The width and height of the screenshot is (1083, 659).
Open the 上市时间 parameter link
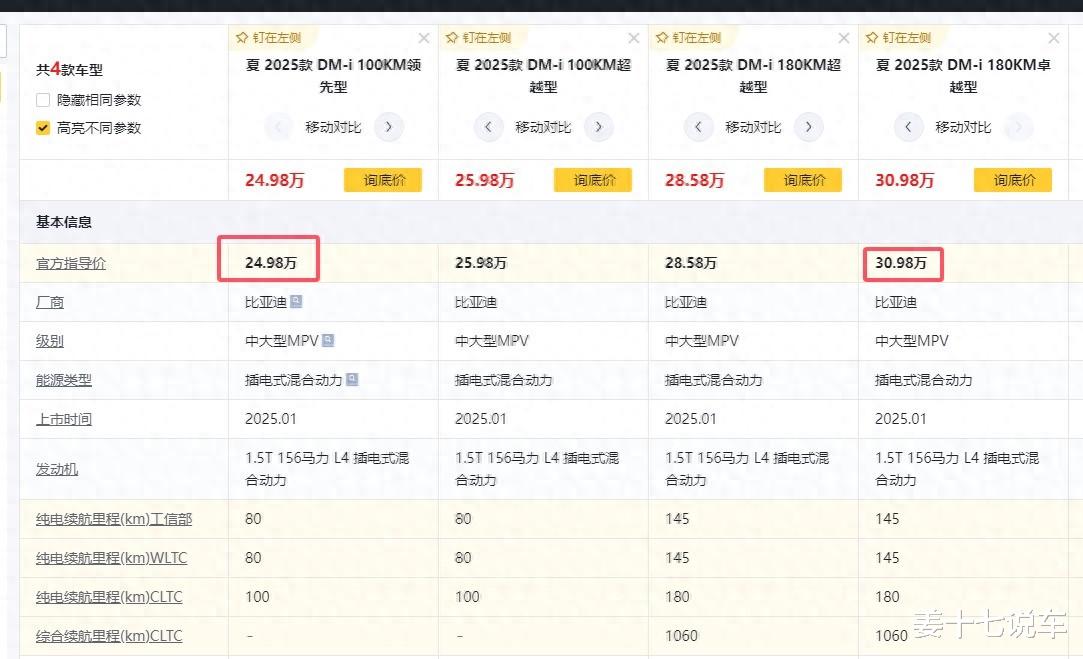point(64,419)
